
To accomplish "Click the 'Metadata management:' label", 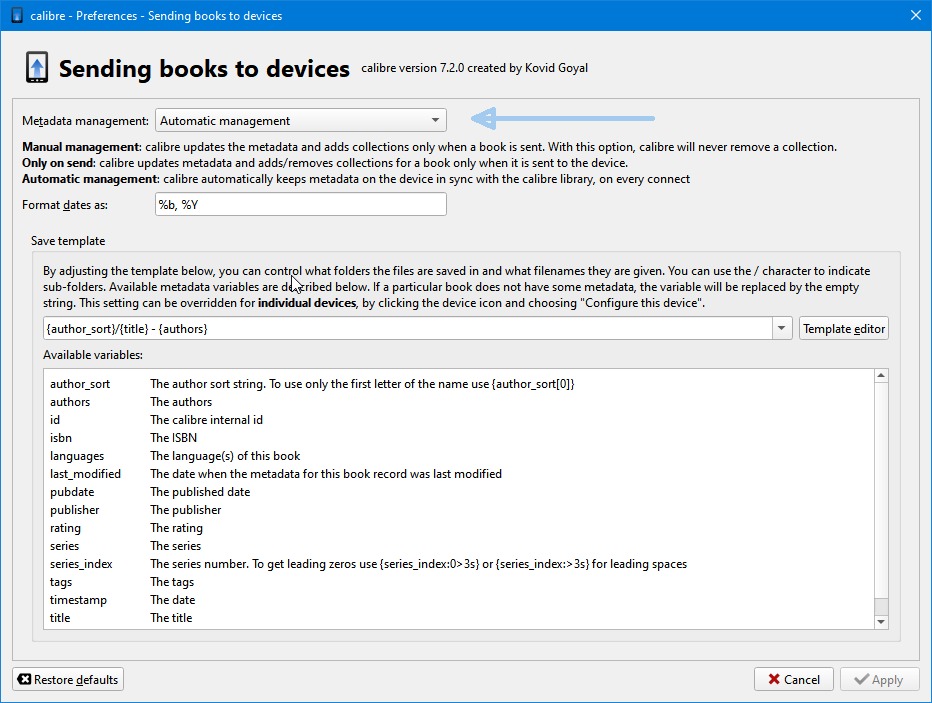I will point(85,121).
